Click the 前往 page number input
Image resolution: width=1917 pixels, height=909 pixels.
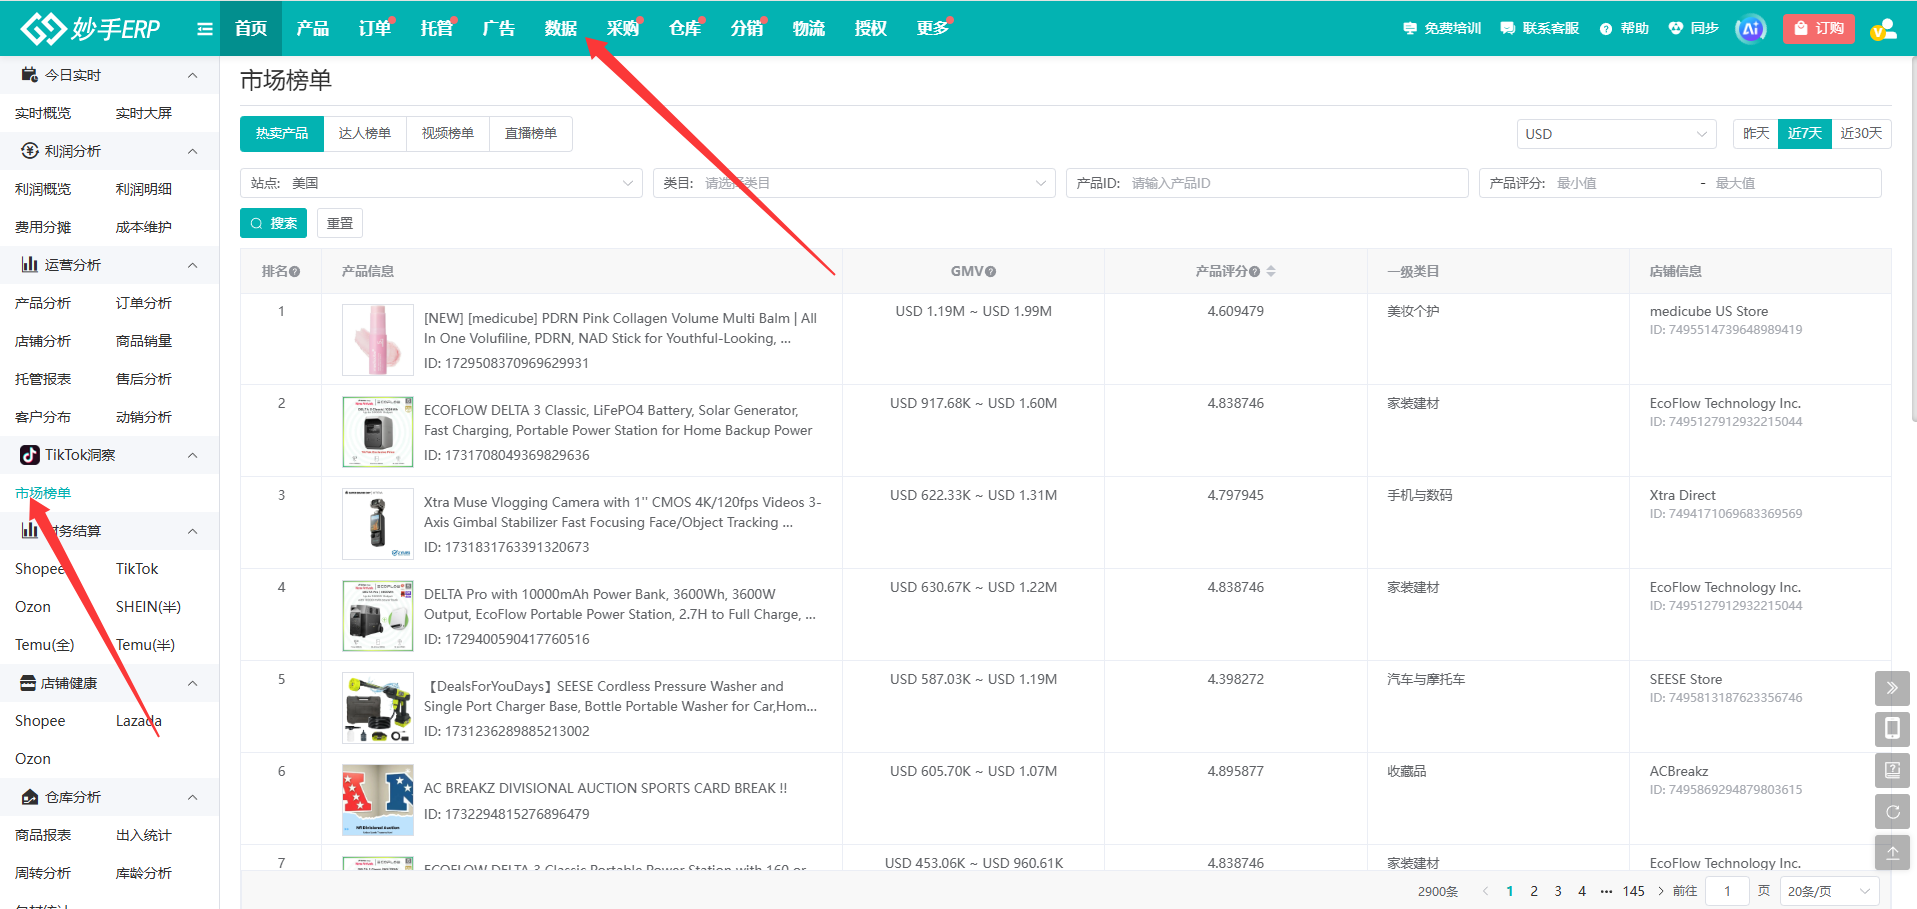coord(1727,891)
